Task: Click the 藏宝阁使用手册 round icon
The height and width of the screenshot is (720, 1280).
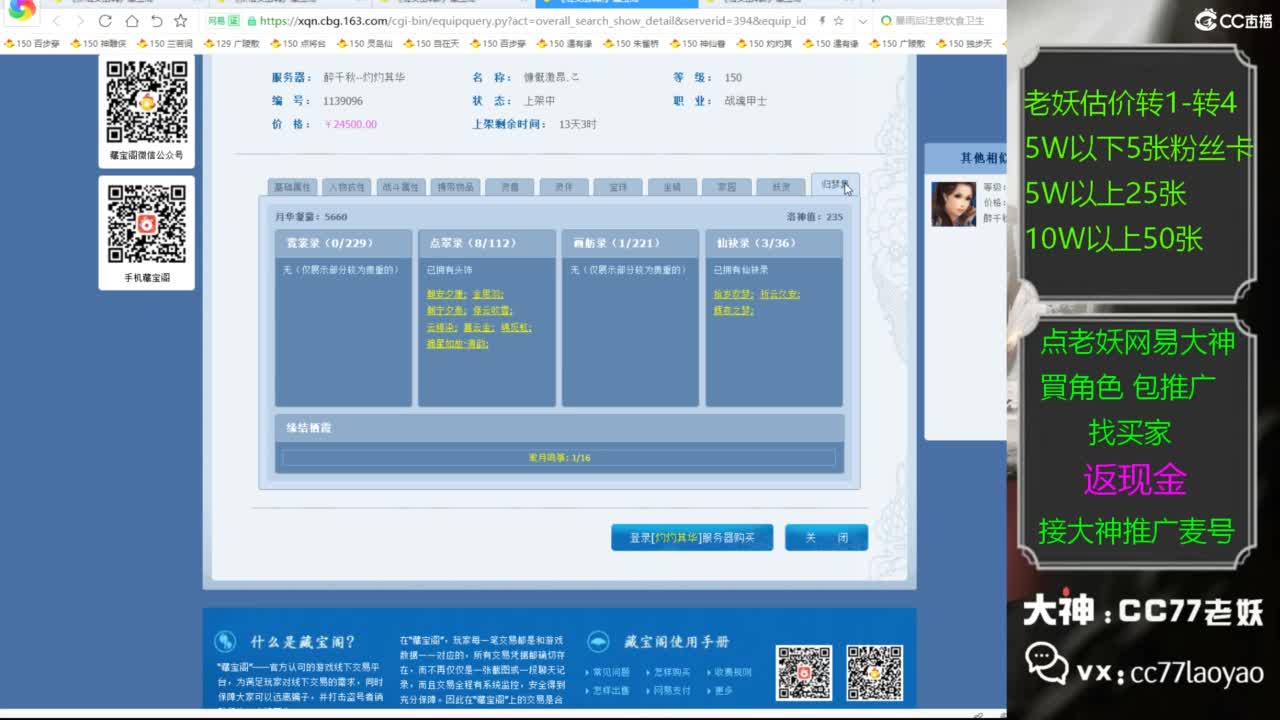Action: pyautogui.click(x=598, y=642)
